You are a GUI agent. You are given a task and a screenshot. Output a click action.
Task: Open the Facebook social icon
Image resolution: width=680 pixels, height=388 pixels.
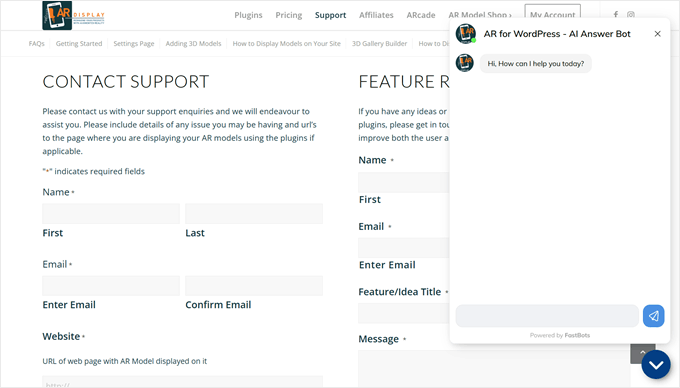point(616,15)
